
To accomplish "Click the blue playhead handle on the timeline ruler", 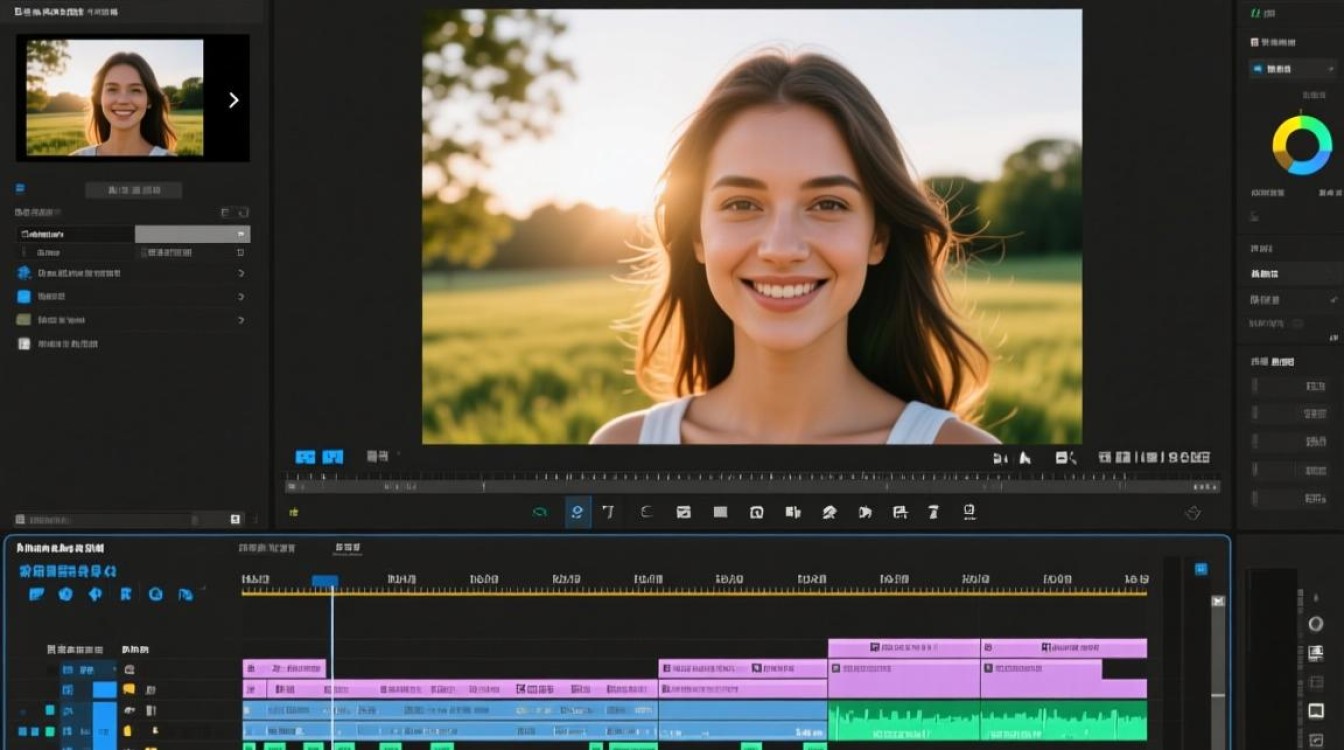I will [325, 581].
